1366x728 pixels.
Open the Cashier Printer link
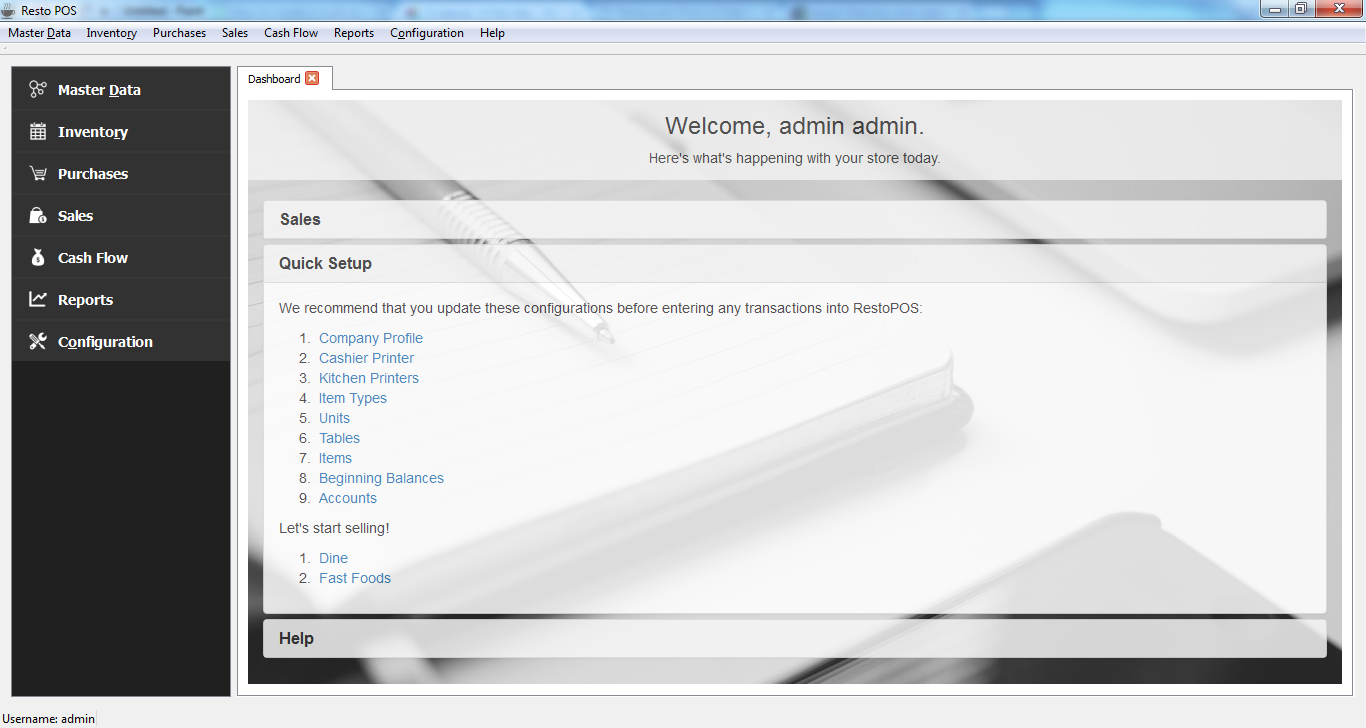(366, 358)
